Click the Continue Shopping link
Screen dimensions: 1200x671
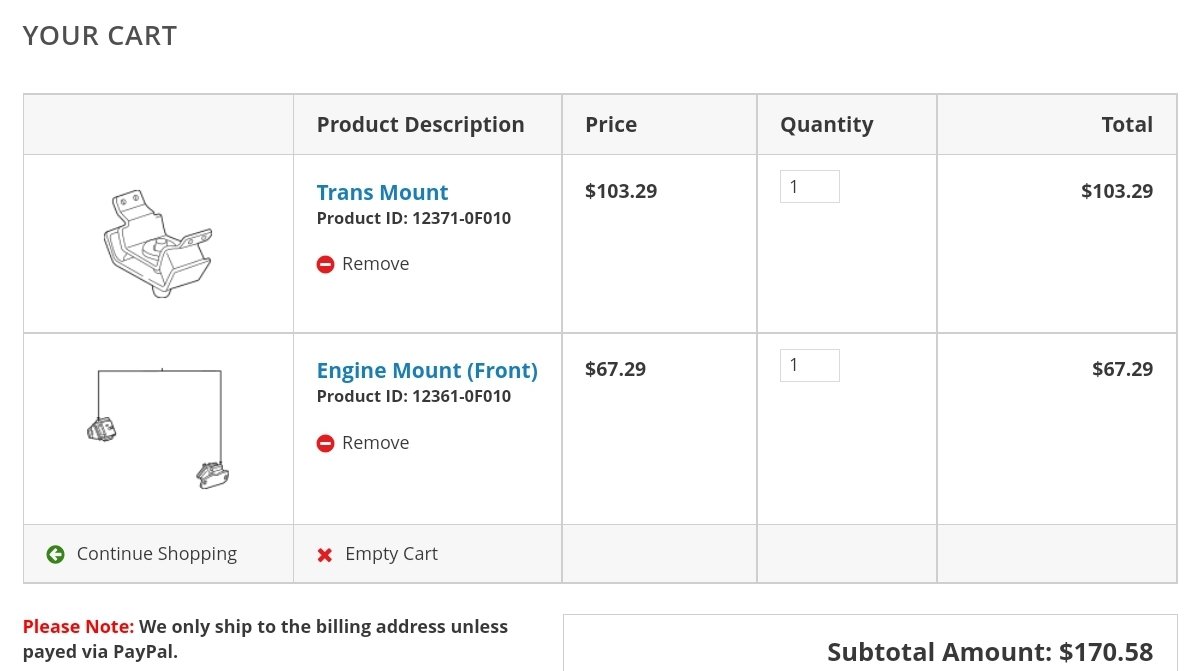point(157,554)
